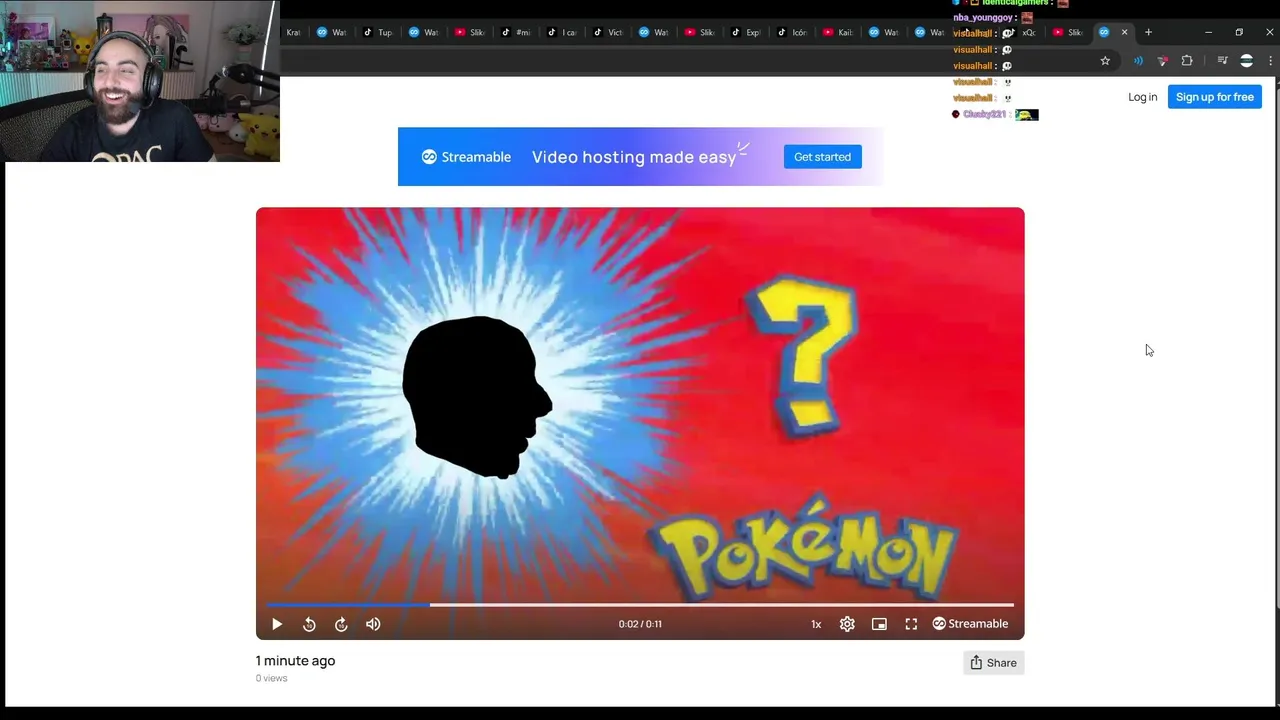Screen dimensions: 1280x720
Task: Enter fullscreen mode on the player
Action: pos(911,624)
